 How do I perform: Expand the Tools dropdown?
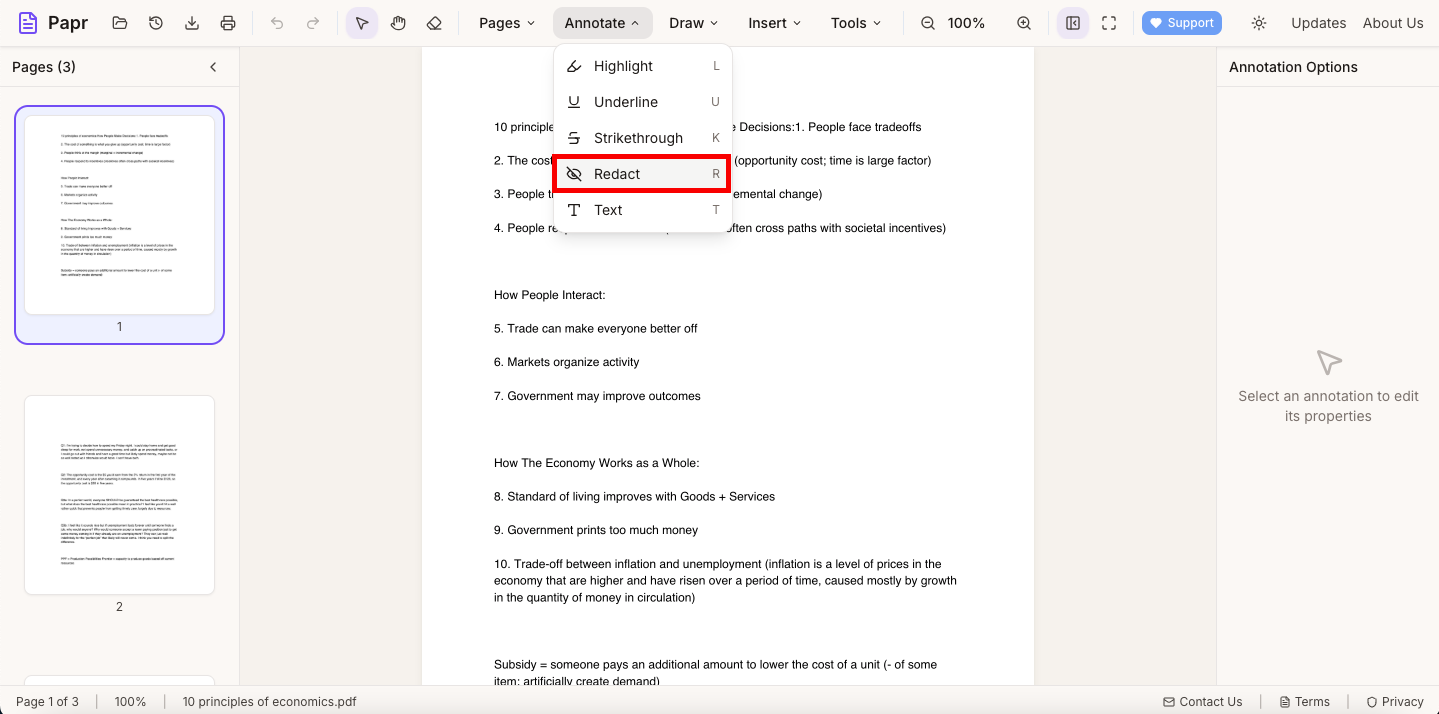tap(855, 22)
